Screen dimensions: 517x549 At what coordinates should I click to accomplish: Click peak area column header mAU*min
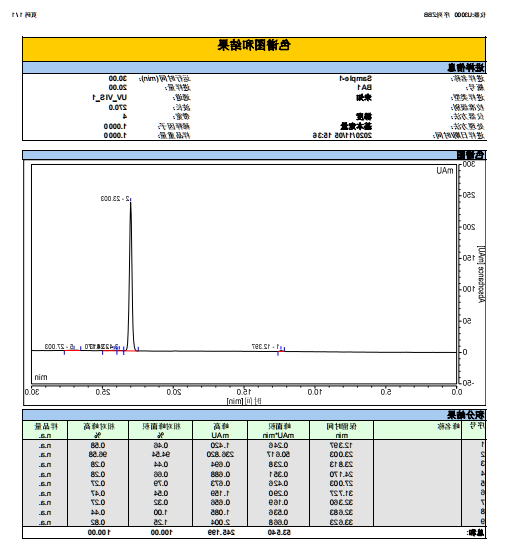279,430
